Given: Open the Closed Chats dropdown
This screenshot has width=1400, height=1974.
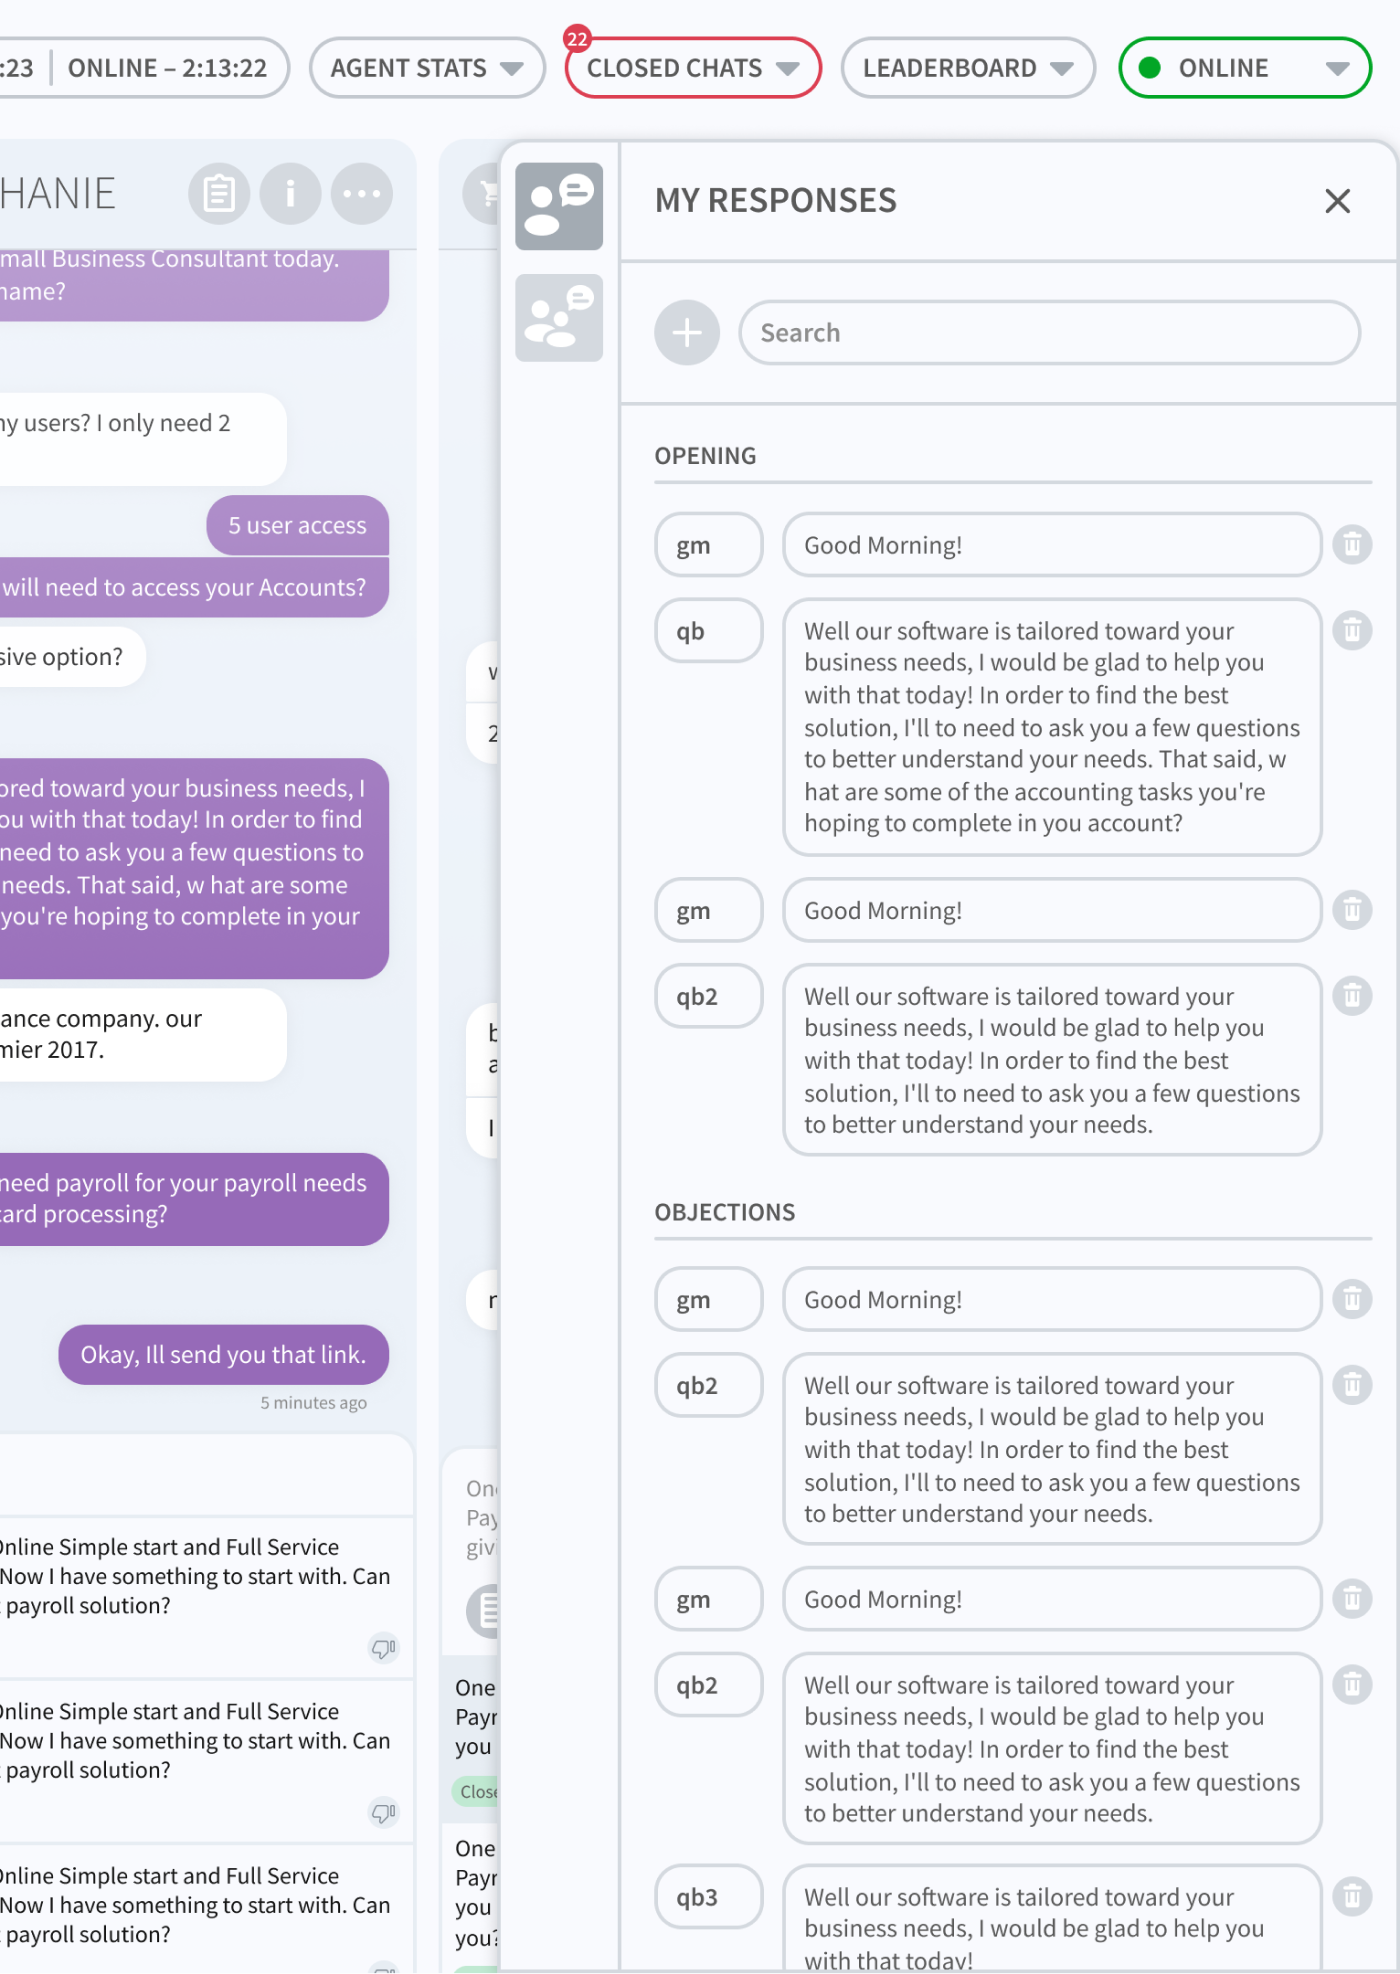Looking at the screenshot, I should (693, 68).
